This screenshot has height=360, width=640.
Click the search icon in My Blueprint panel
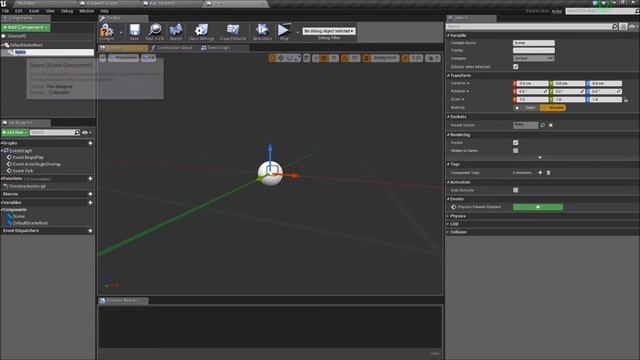tap(77, 132)
